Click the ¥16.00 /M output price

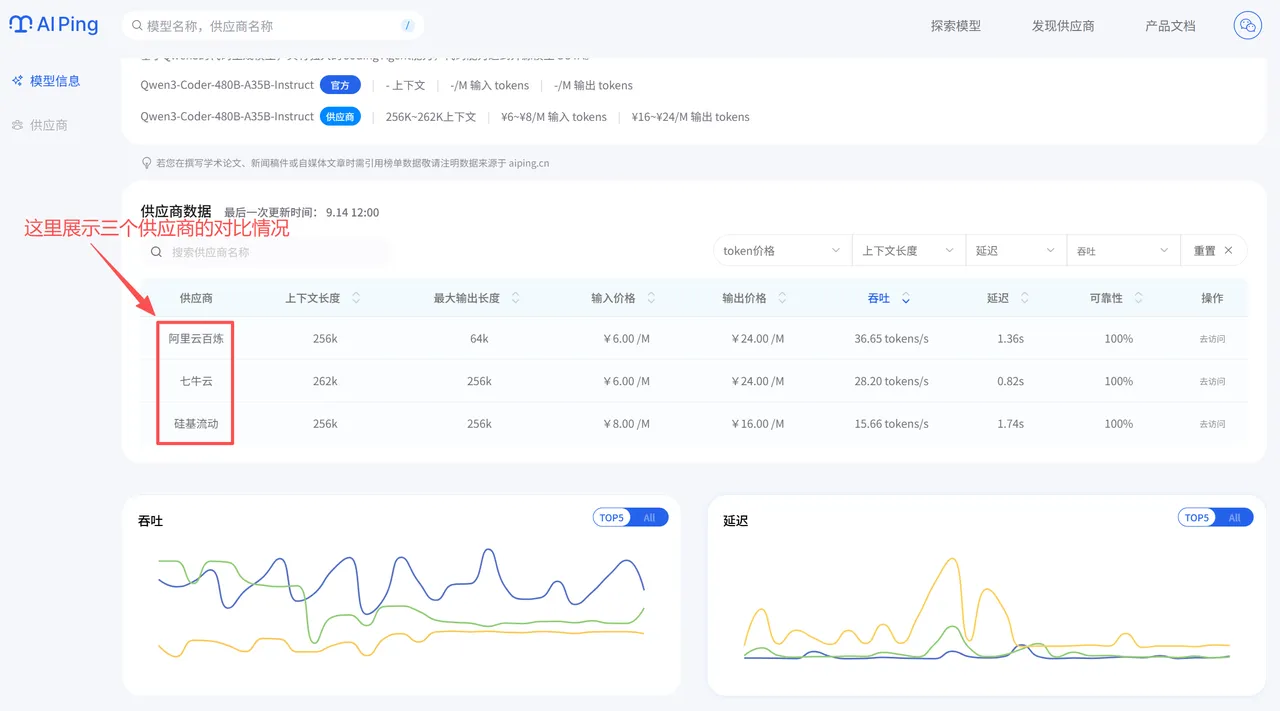tap(757, 424)
